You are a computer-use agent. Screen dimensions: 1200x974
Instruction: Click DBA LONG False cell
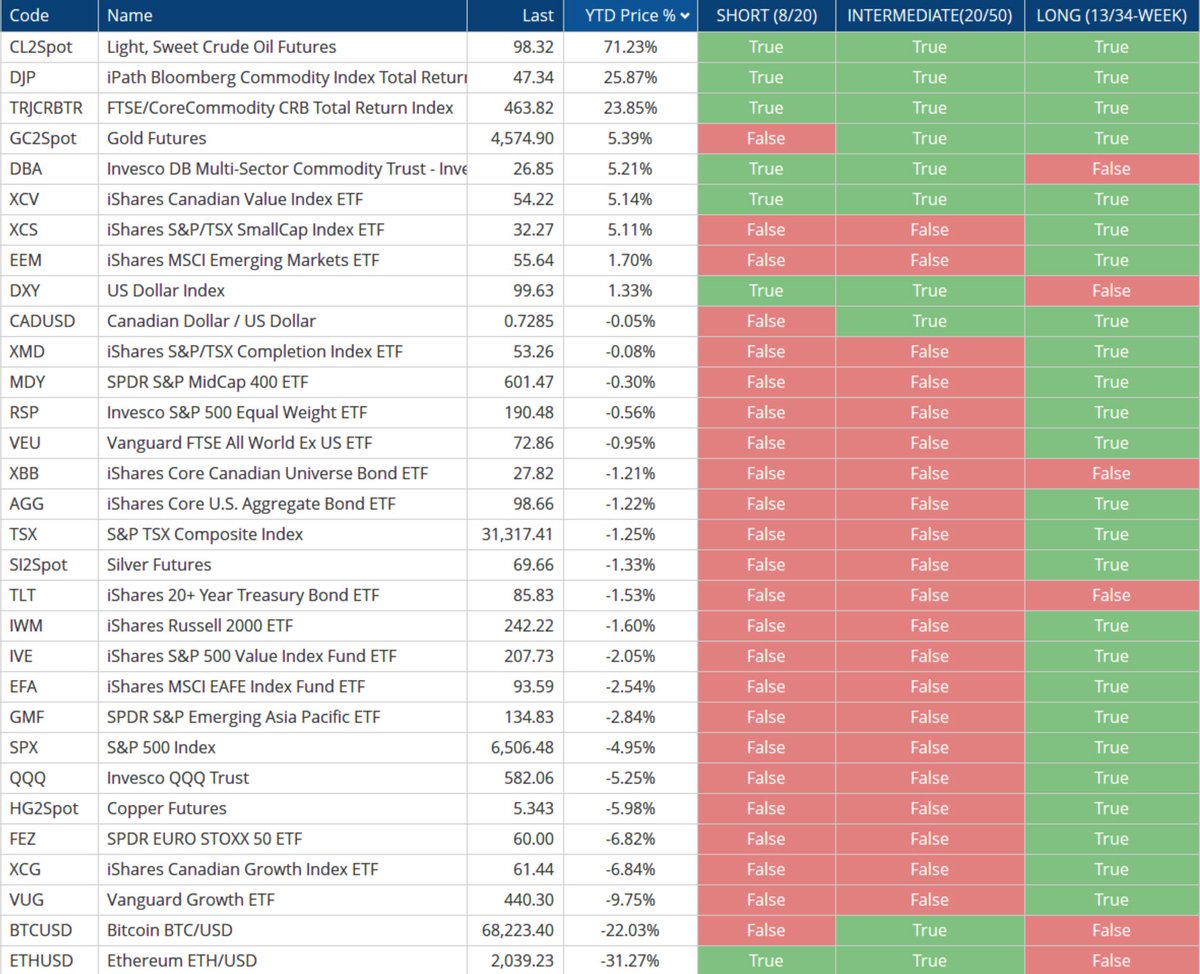tap(1111, 169)
